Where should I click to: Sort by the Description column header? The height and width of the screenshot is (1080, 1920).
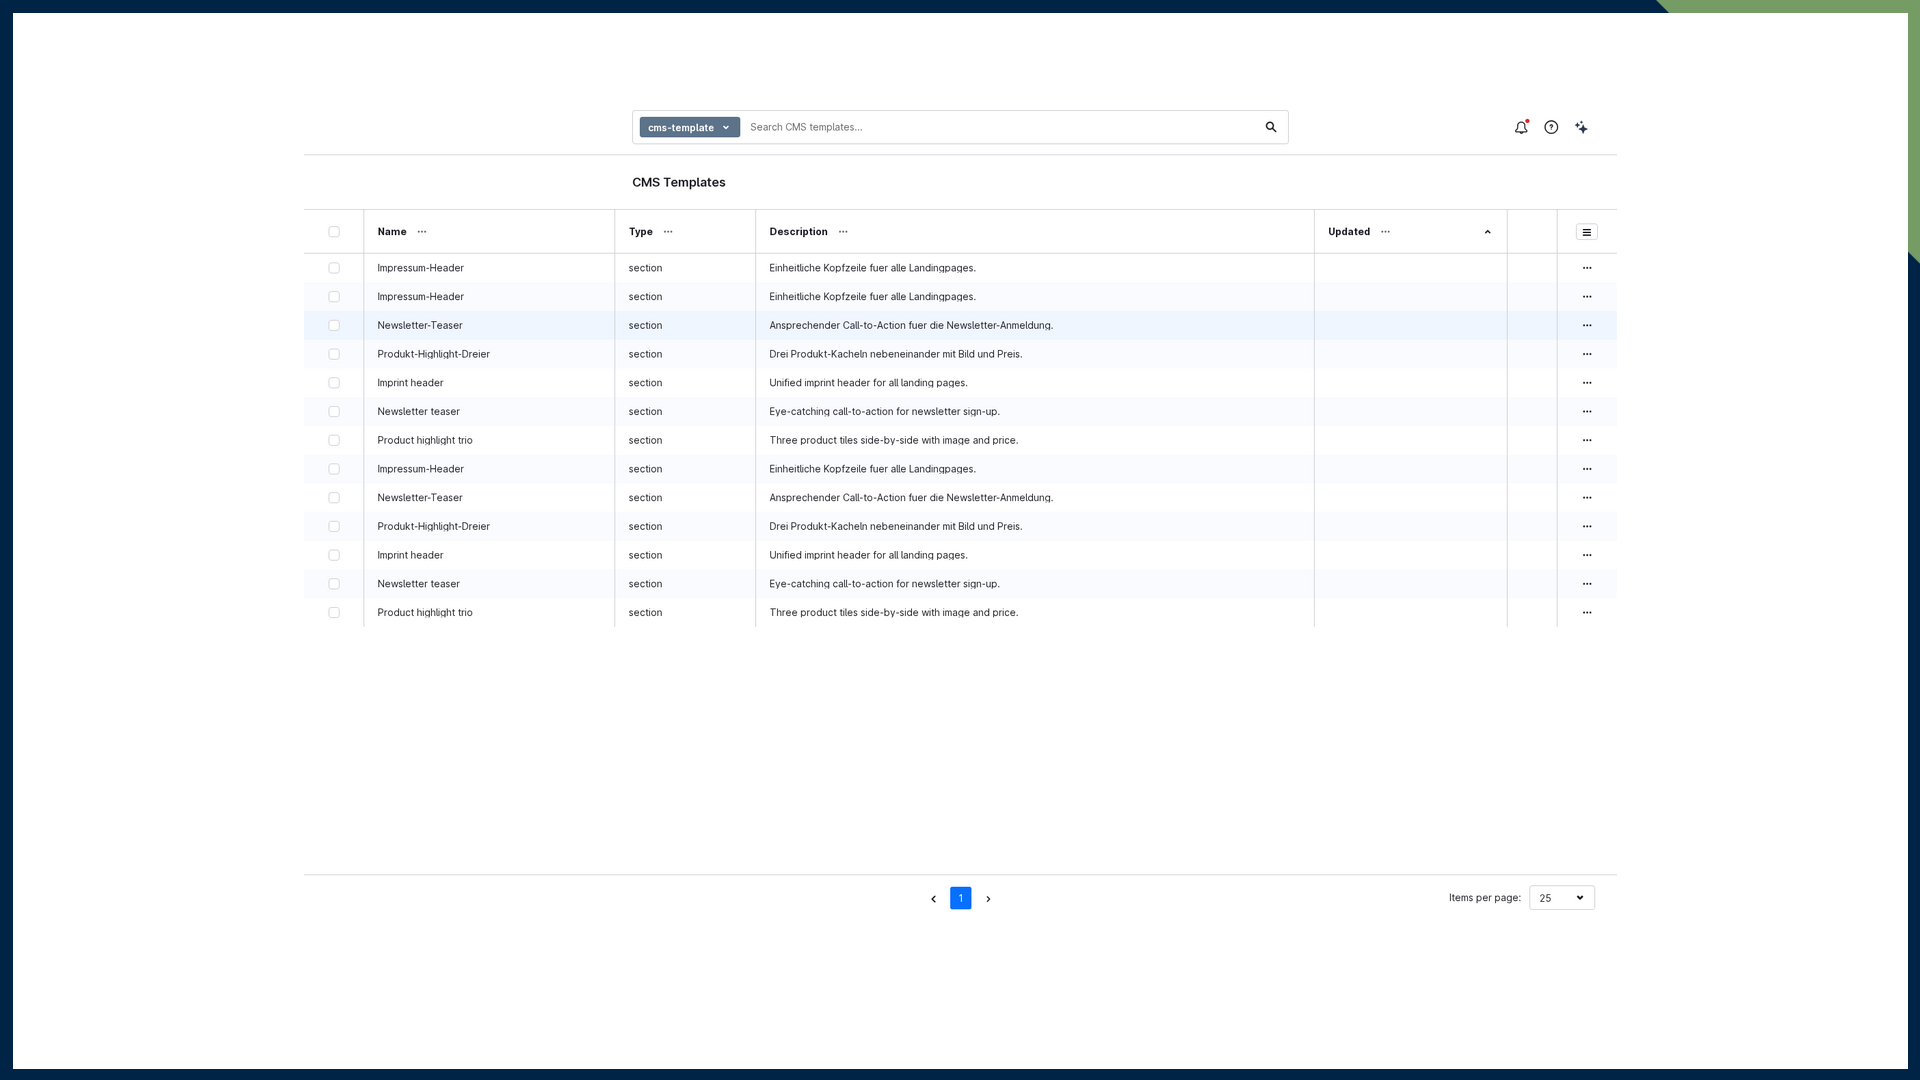click(798, 232)
